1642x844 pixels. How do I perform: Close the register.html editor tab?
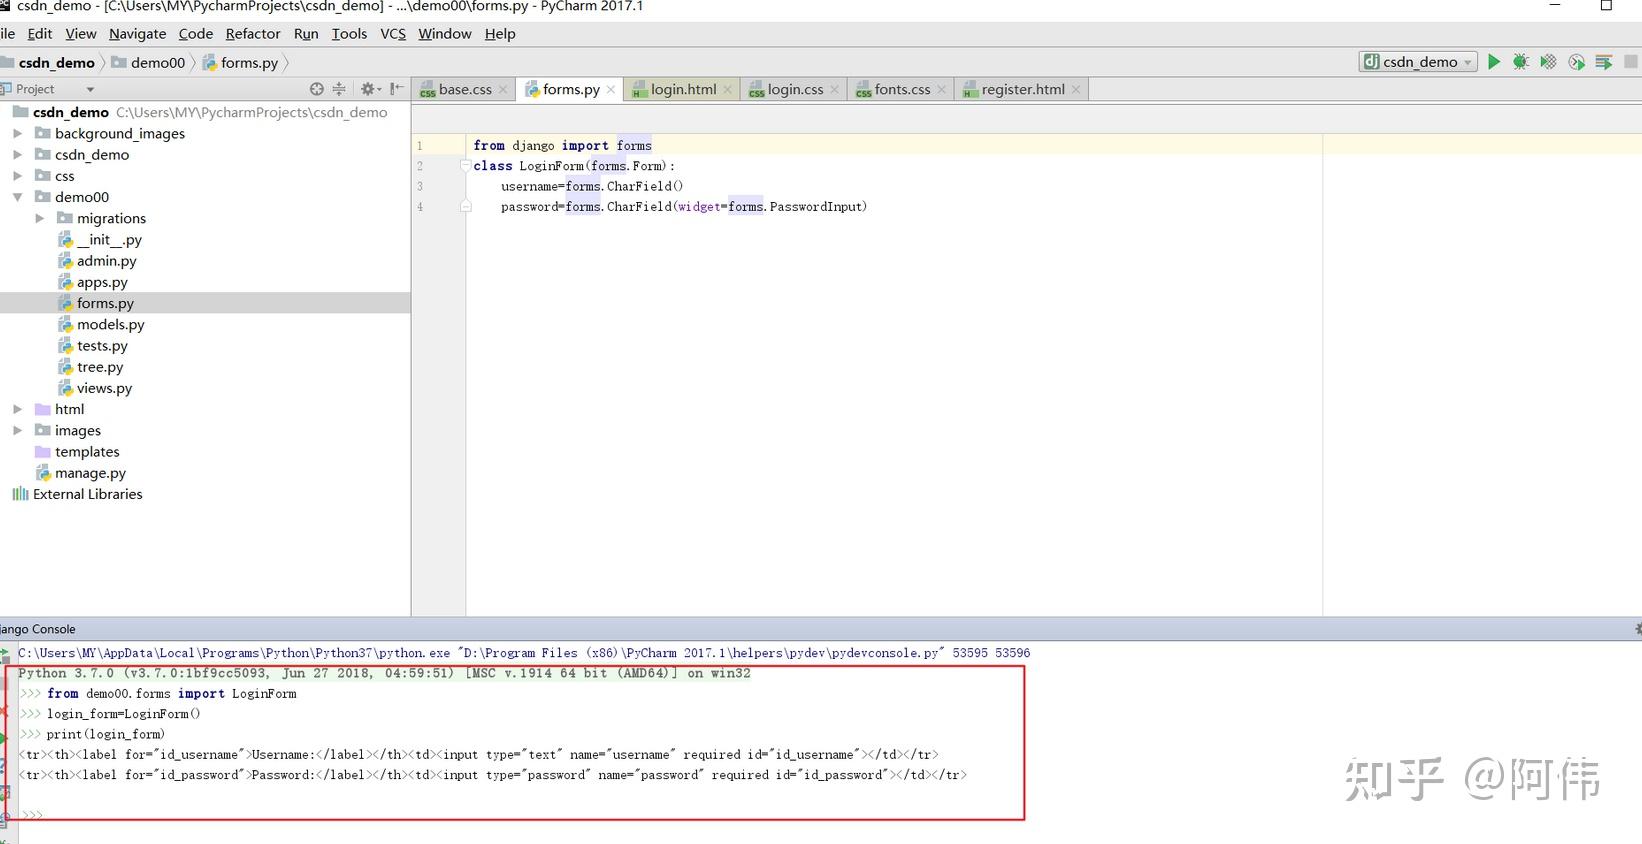click(1076, 90)
